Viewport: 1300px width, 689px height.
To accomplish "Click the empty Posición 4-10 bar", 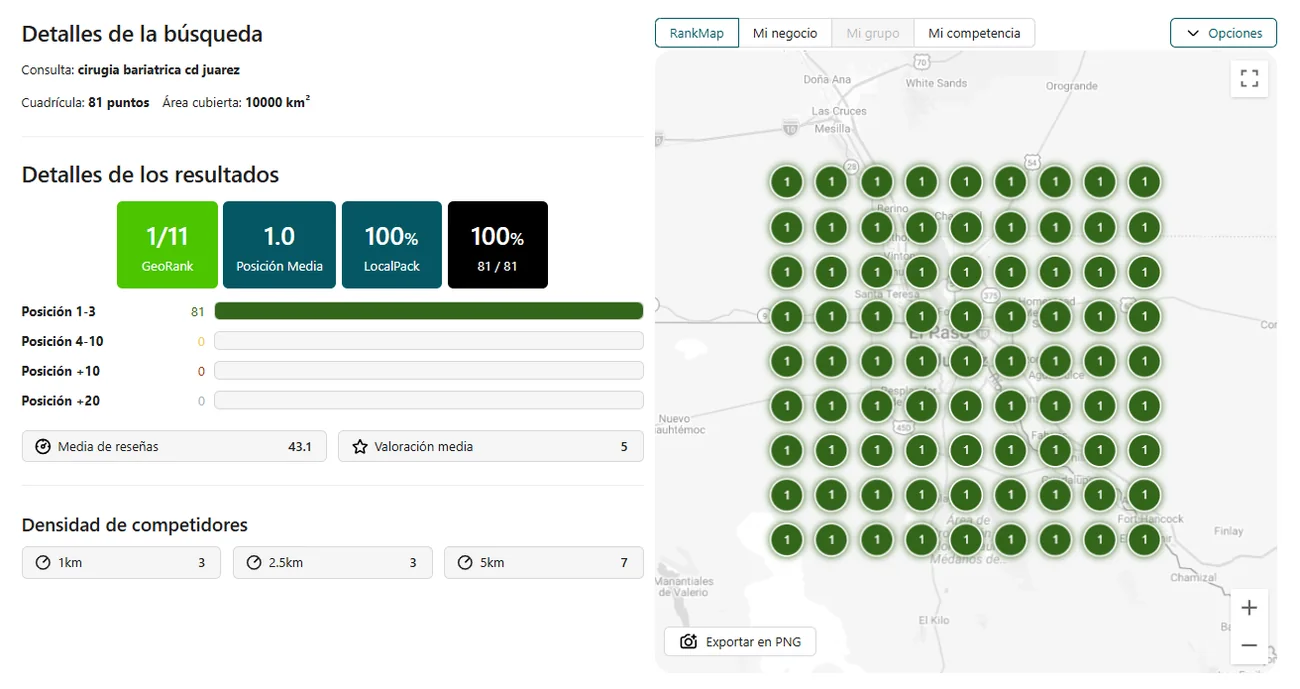I will point(429,341).
